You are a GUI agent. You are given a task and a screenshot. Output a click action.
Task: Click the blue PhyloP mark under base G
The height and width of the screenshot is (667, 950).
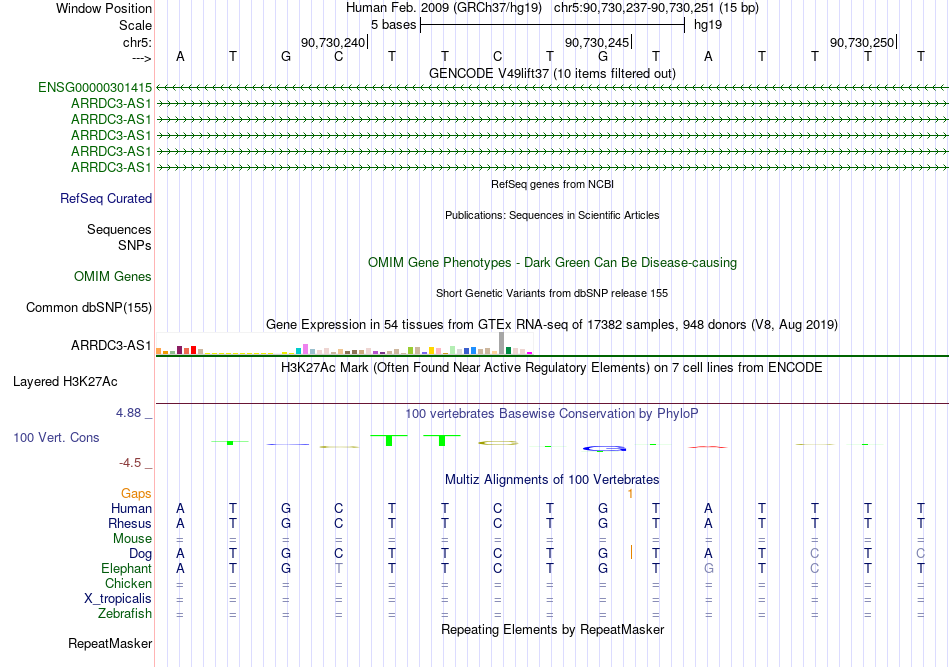pyautogui.click(x=604, y=448)
